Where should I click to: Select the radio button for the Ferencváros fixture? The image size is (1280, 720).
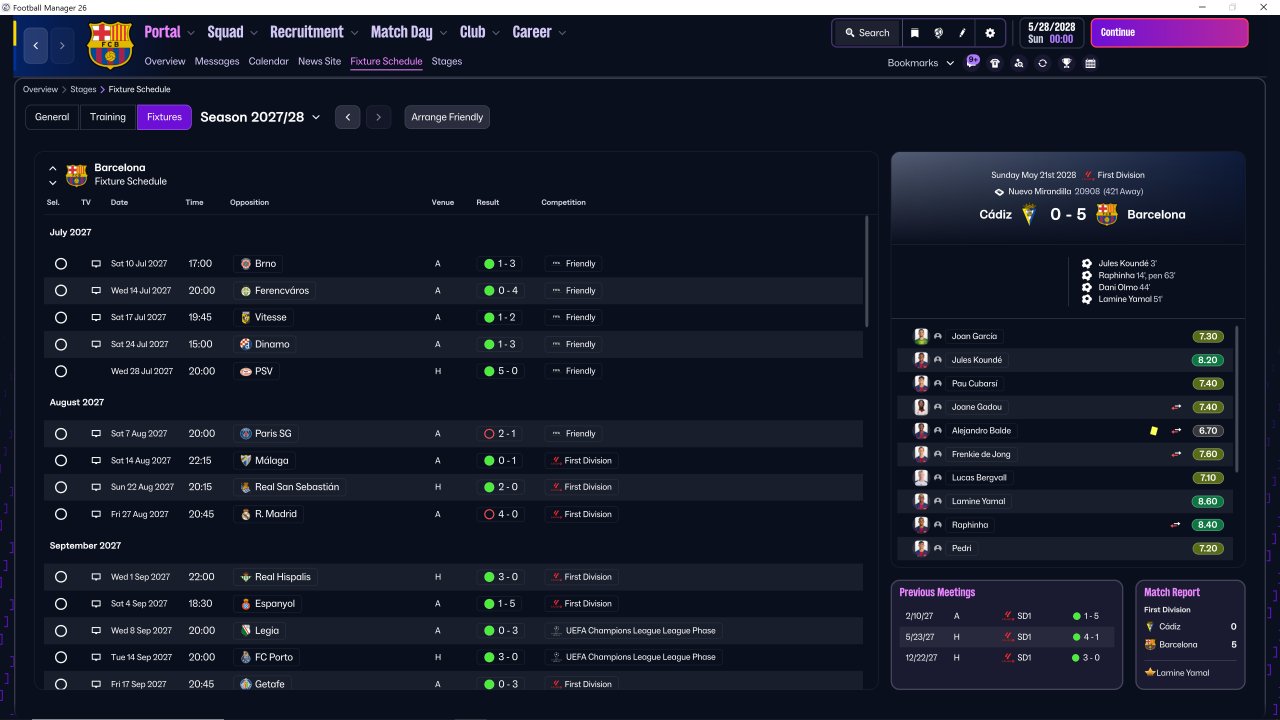pos(61,291)
